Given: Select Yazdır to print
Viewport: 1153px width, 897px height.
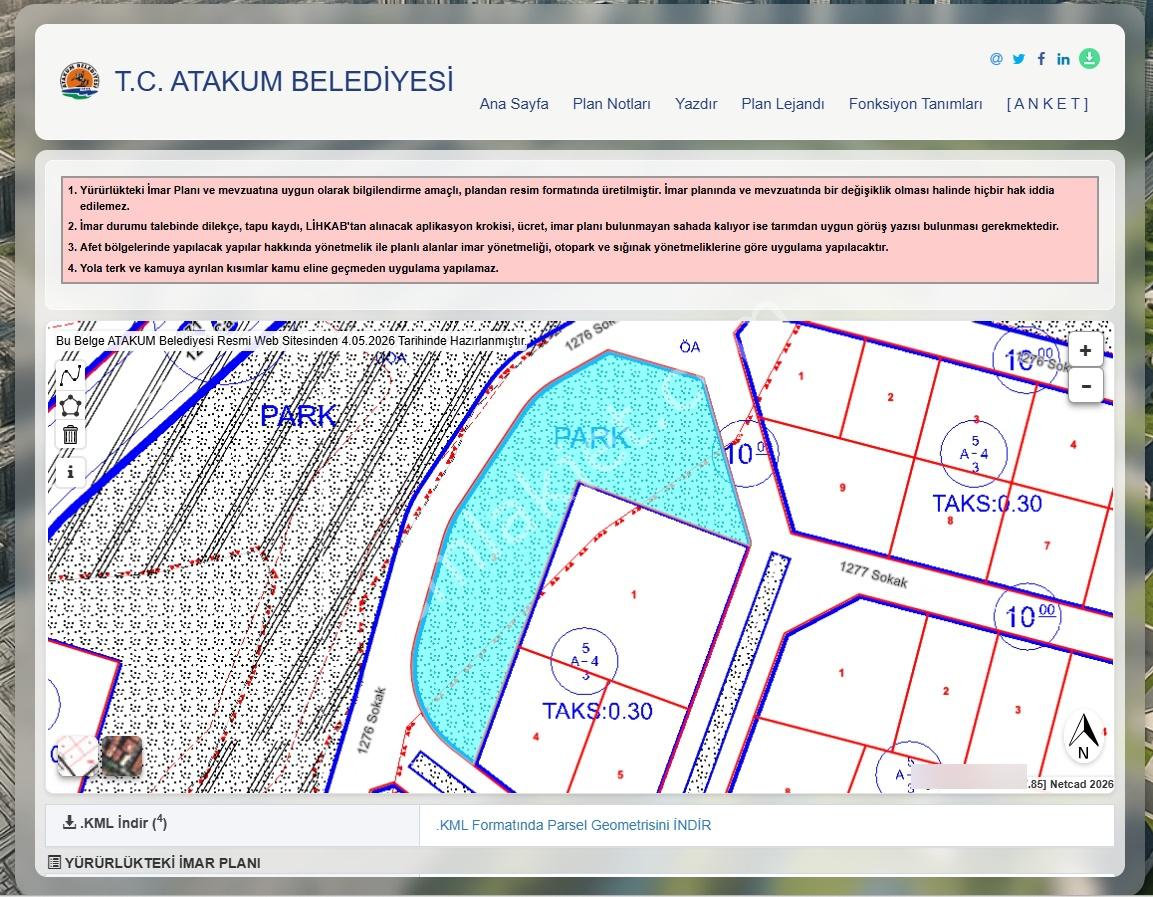Looking at the screenshot, I should pyautogui.click(x=696, y=104).
